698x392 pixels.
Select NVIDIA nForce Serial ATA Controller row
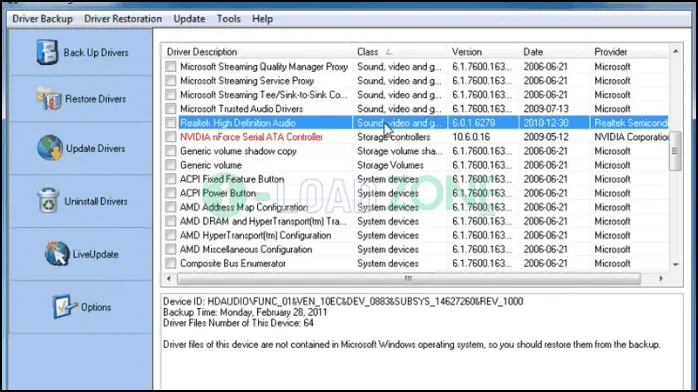(415, 137)
